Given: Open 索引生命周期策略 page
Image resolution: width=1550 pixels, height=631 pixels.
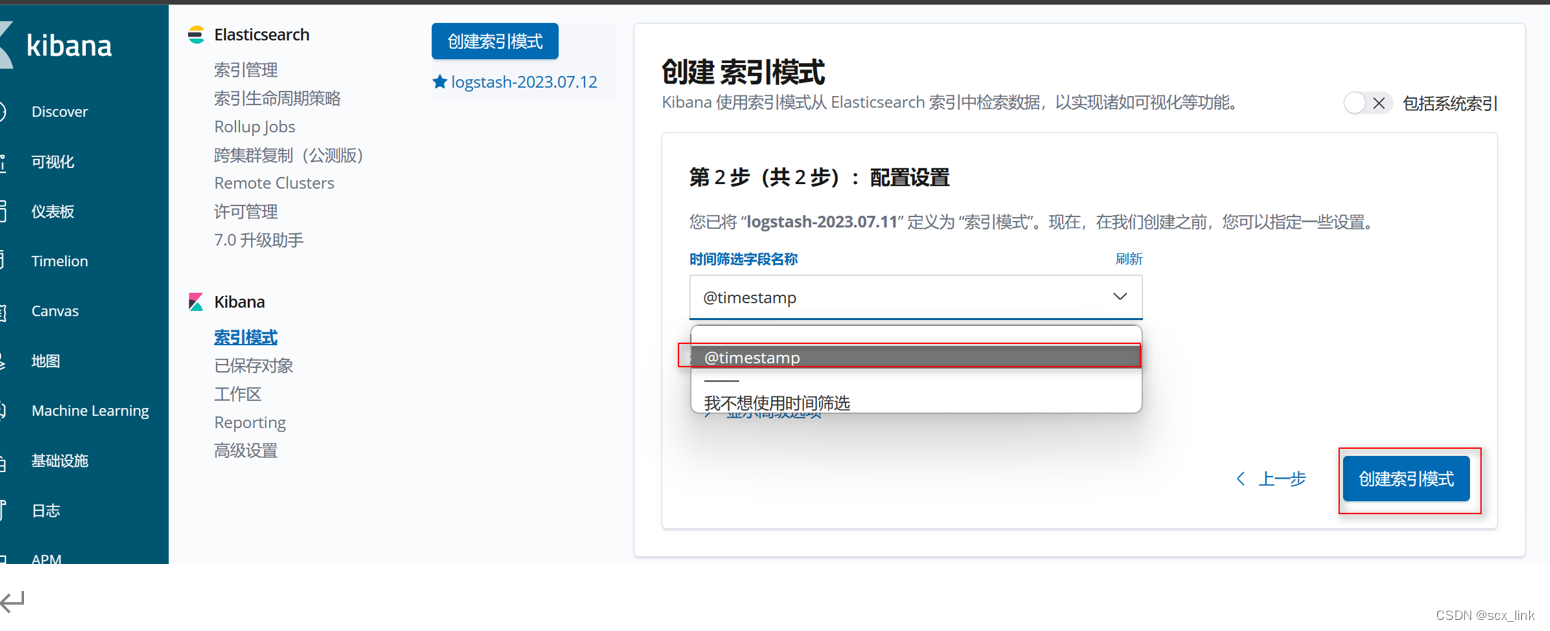Looking at the screenshot, I should point(277,98).
